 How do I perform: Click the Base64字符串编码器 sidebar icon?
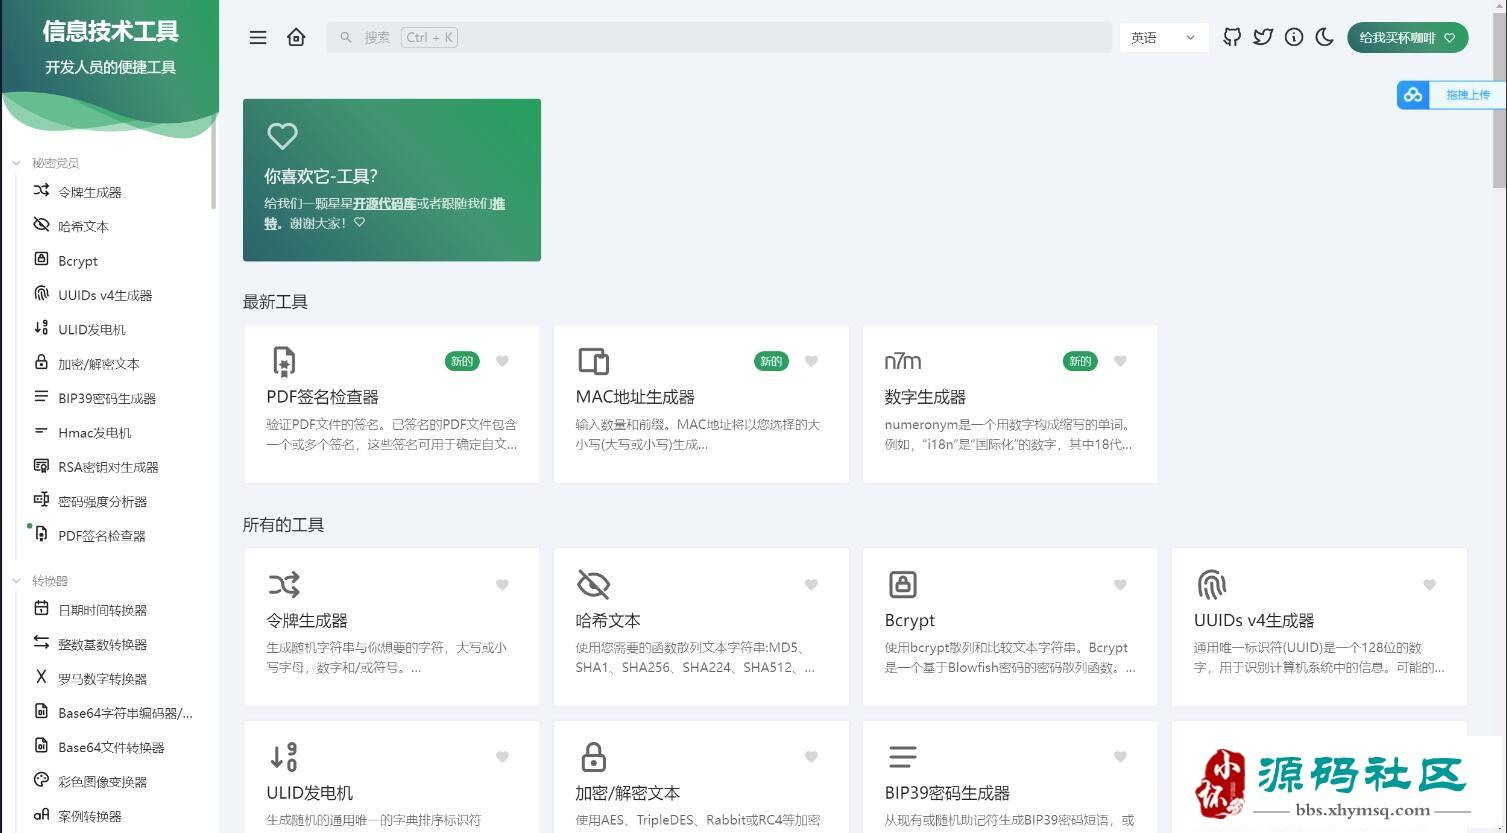pyautogui.click(x=41, y=712)
